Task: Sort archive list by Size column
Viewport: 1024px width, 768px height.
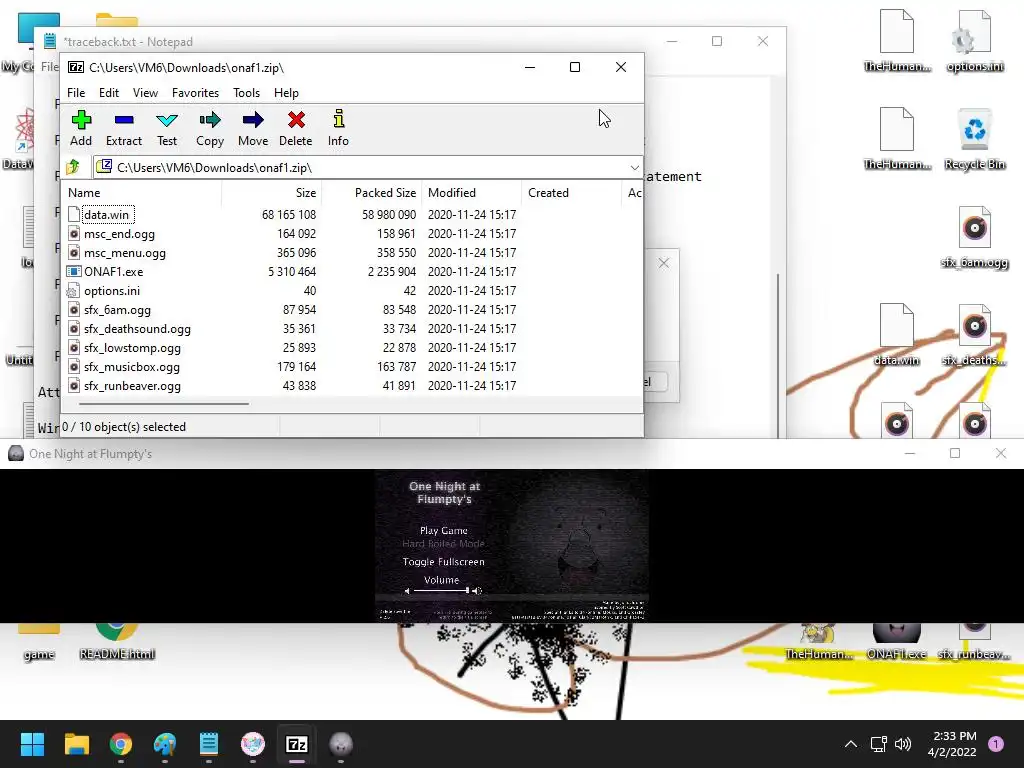Action: point(272,193)
